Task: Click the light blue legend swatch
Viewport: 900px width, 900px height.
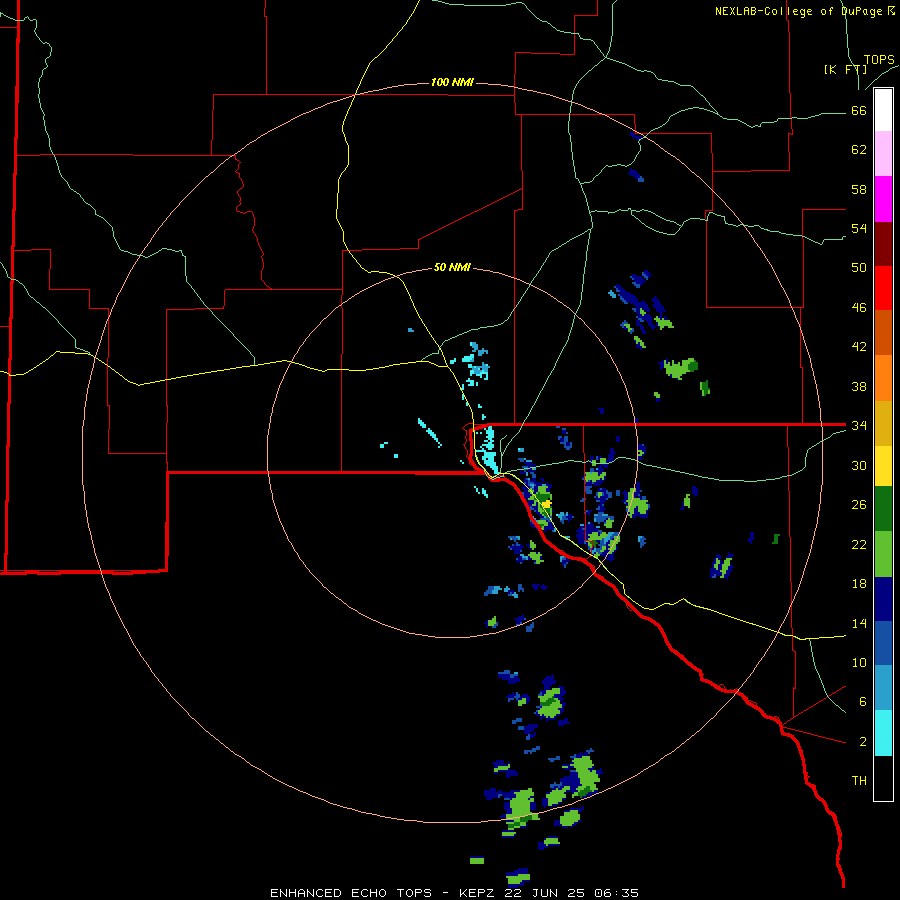Action: 883,688
